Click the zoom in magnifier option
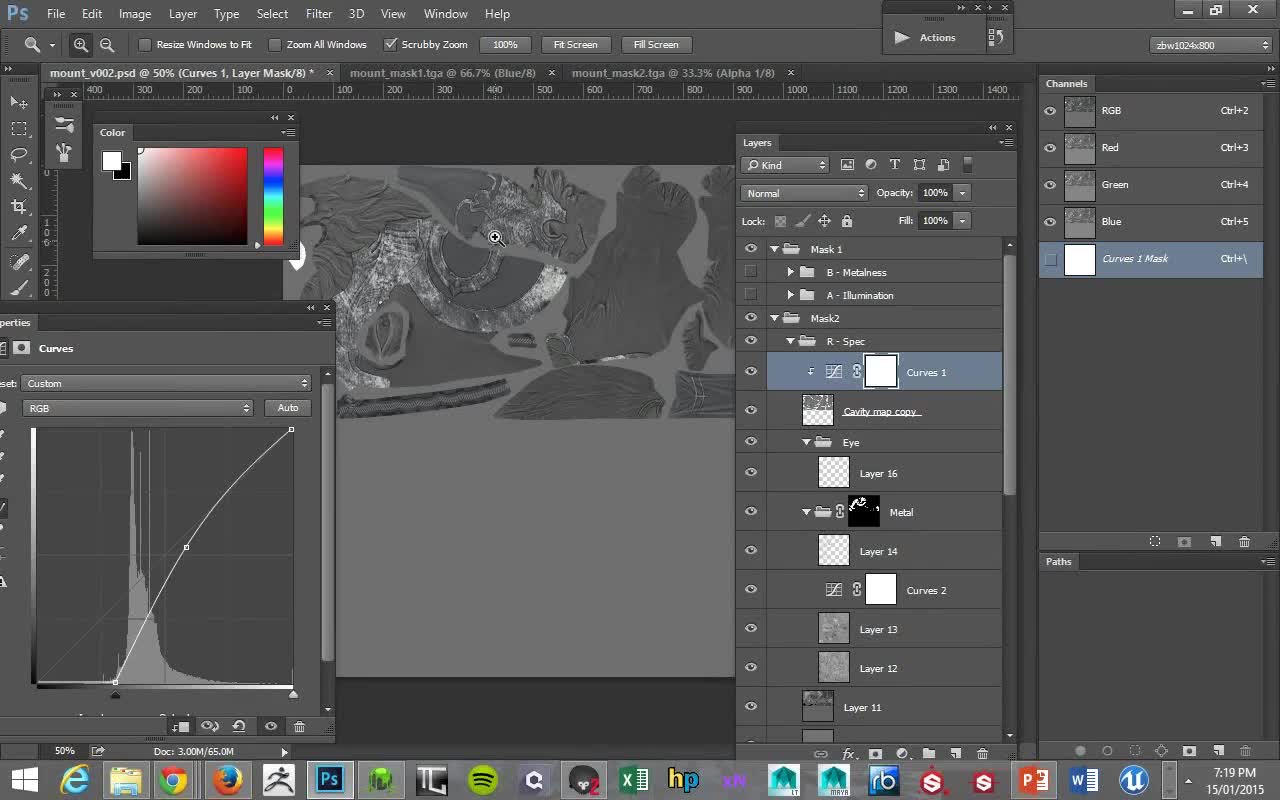 point(81,44)
